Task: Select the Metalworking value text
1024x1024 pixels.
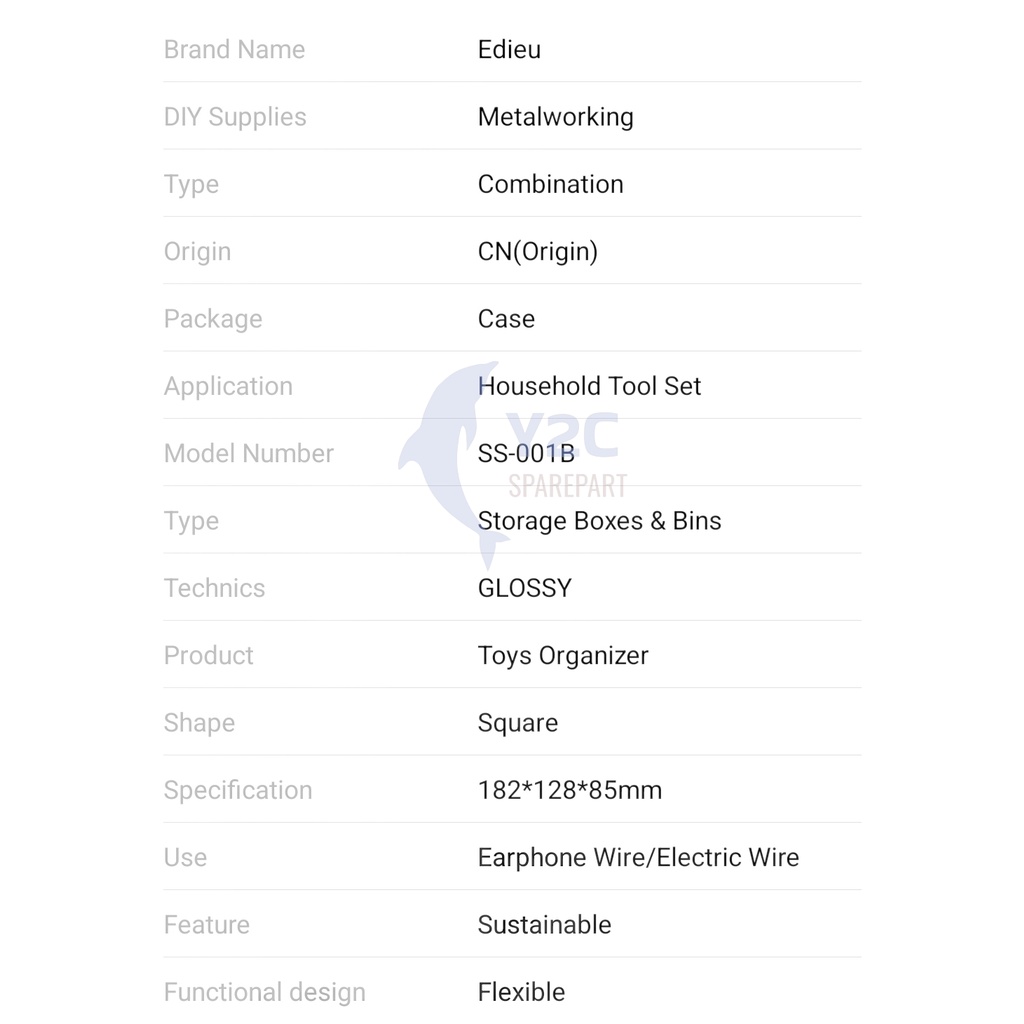Action: click(556, 118)
